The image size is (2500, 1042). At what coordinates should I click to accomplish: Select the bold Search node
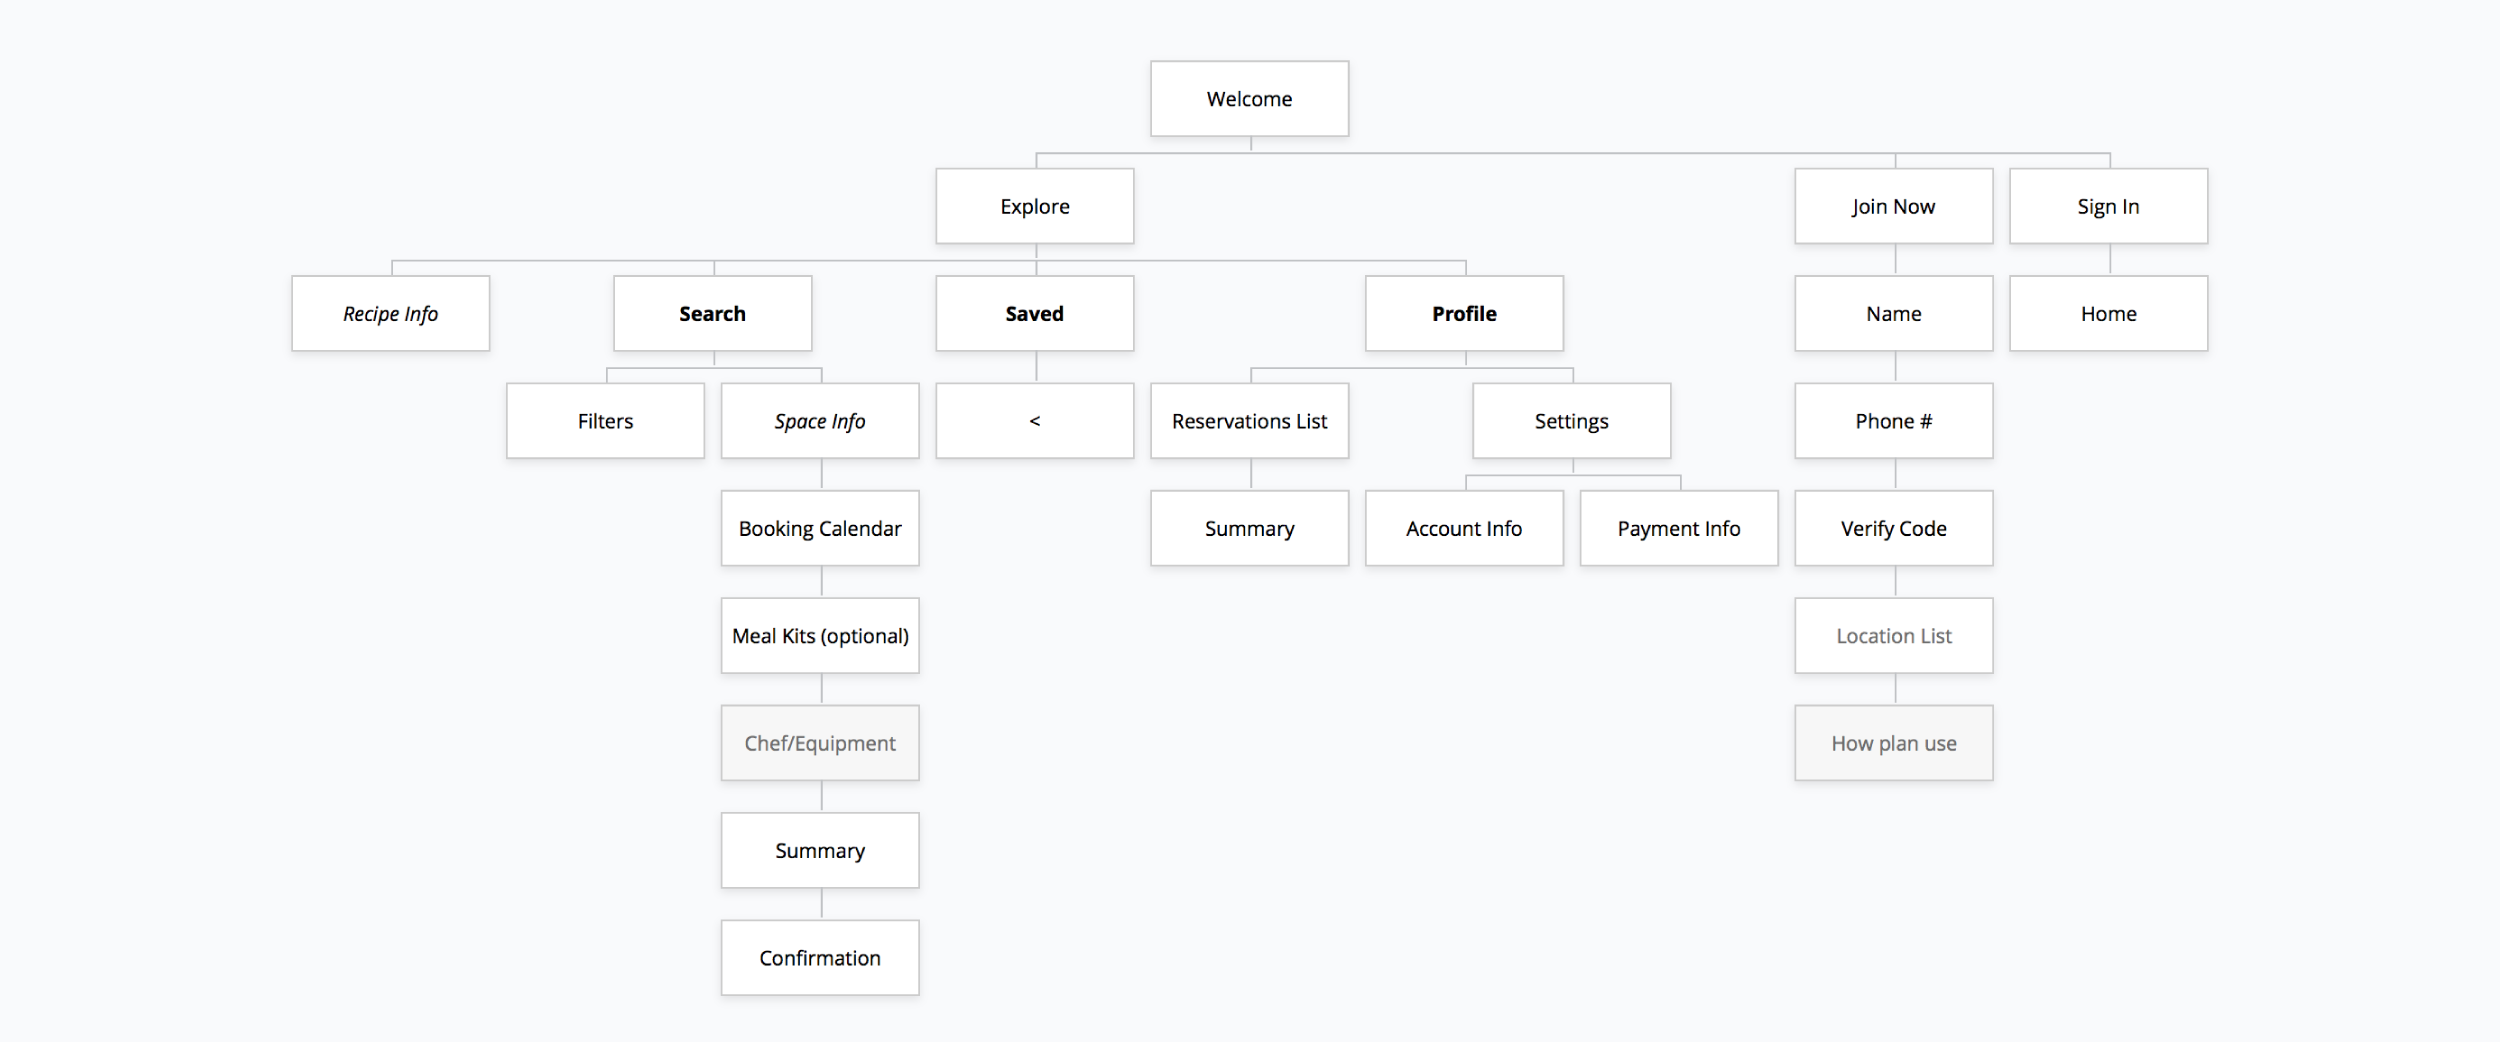tap(712, 314)
